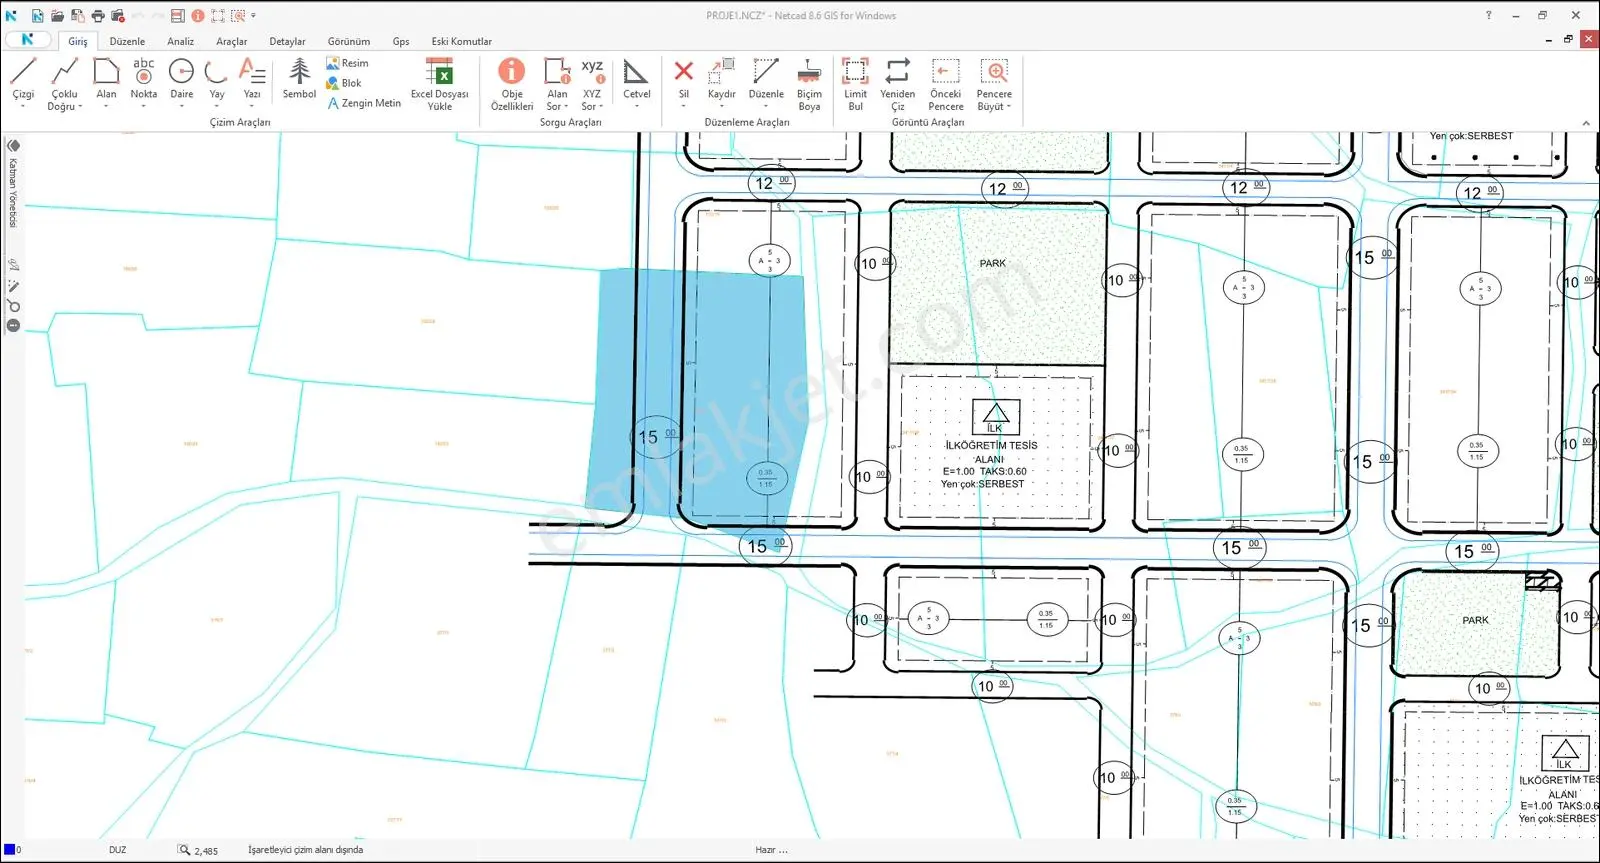Click the Sil delete tool
The width and height of the screenshot is (1600, 863).
684,80
